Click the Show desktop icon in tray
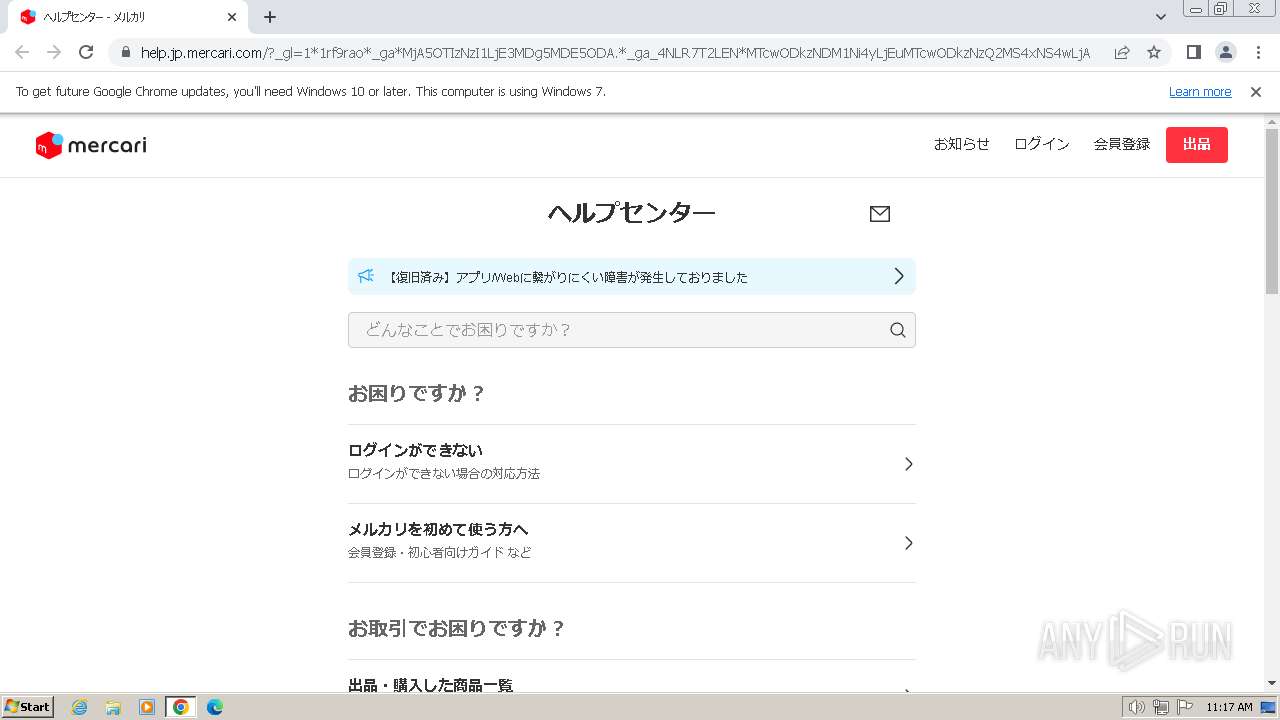 [x=1269, y=707]
